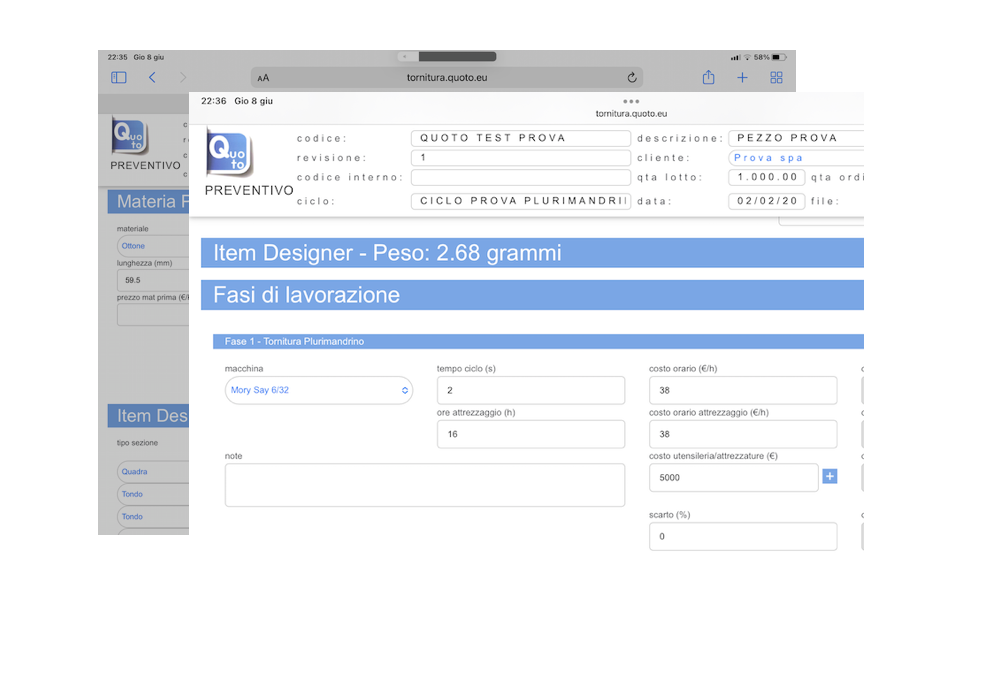The image size is (1000, 695).
Task: Open the AA reader options in address bar
Action: (x=263, y=78)
